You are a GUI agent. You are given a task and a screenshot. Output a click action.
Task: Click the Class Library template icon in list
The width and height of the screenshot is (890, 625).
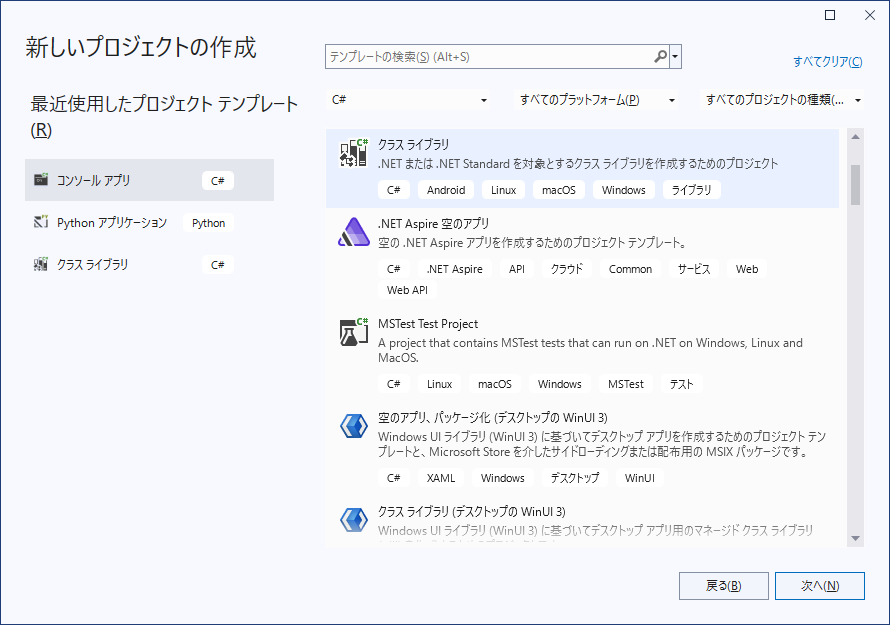click(354, 153)
